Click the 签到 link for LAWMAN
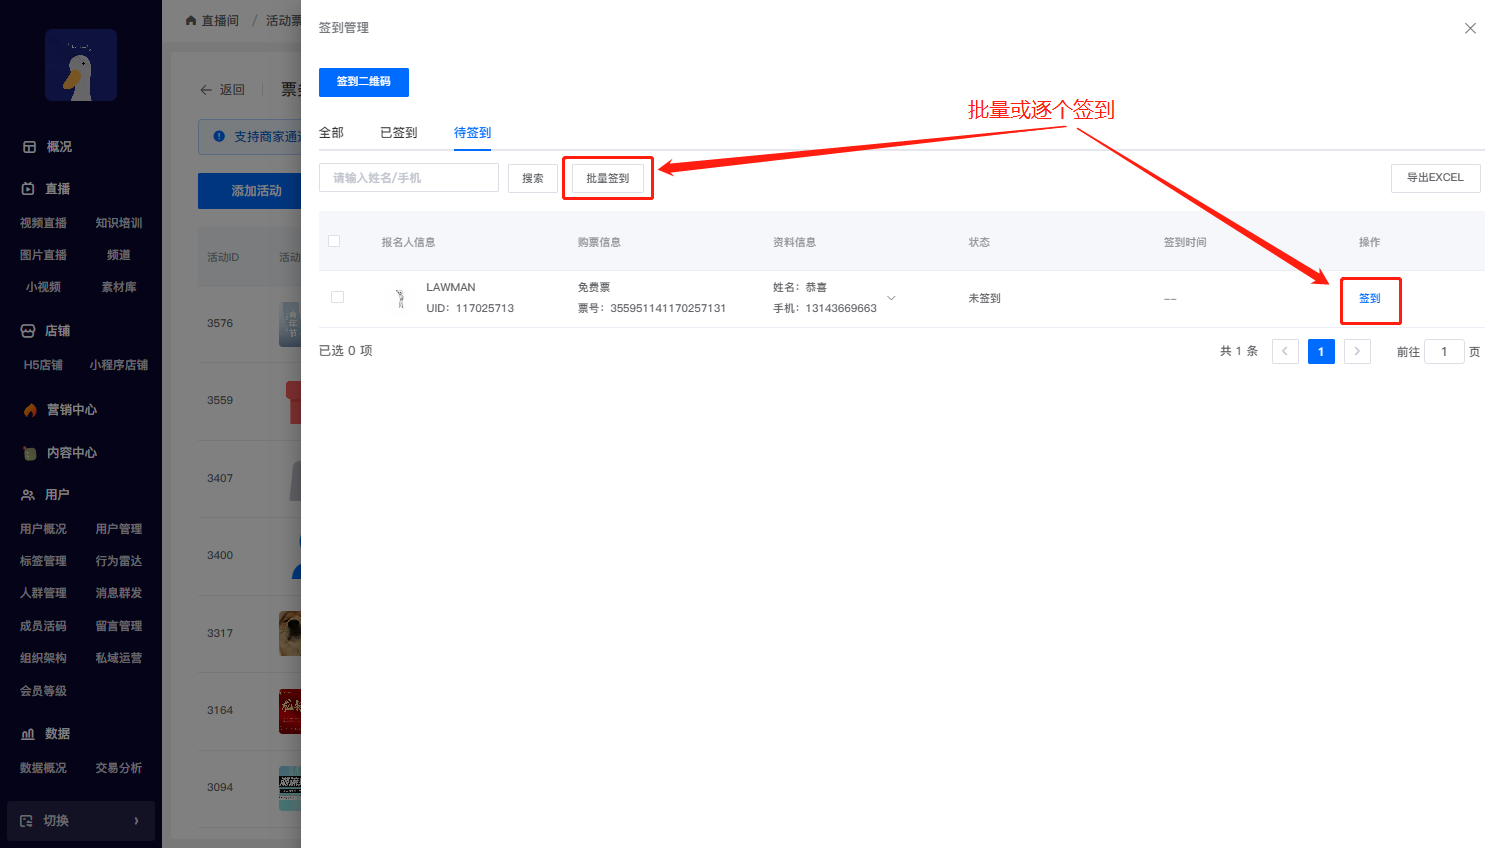Screen dimensions: 1503x848 pyautogui.click(x=1369, y=299)
